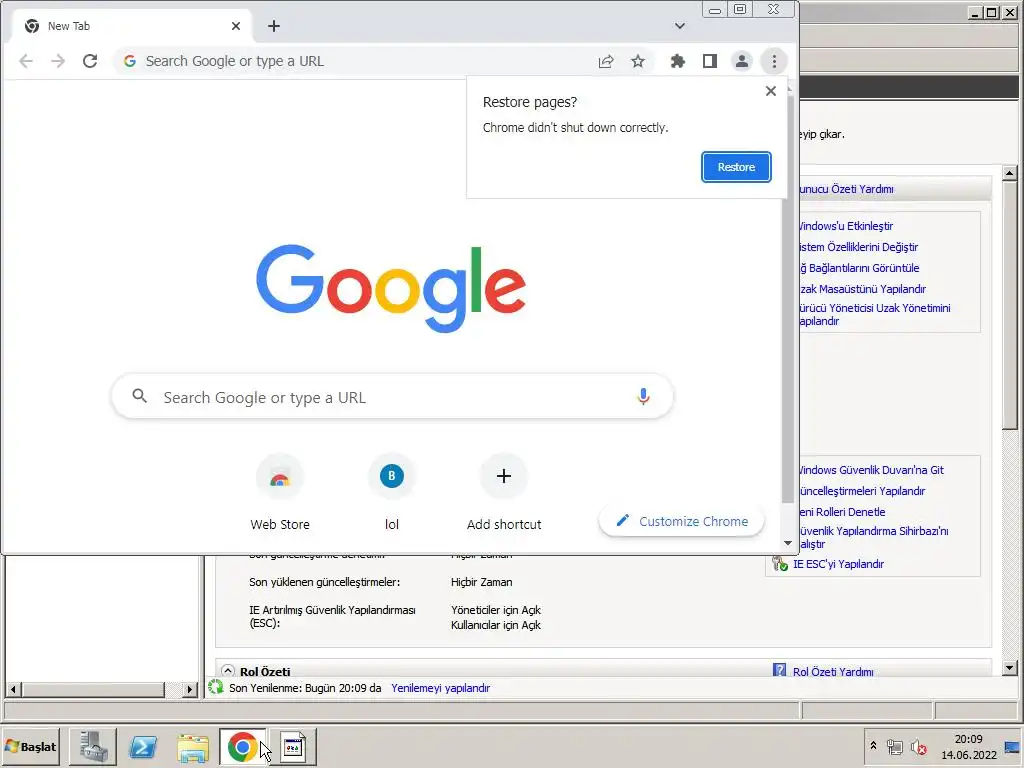
Task: Open Chrome extensions puzzle icon
Action: coord(678,61)
